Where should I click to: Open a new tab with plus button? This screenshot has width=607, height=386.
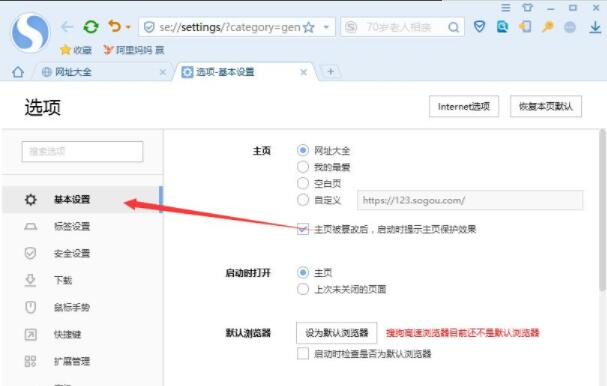331,72
